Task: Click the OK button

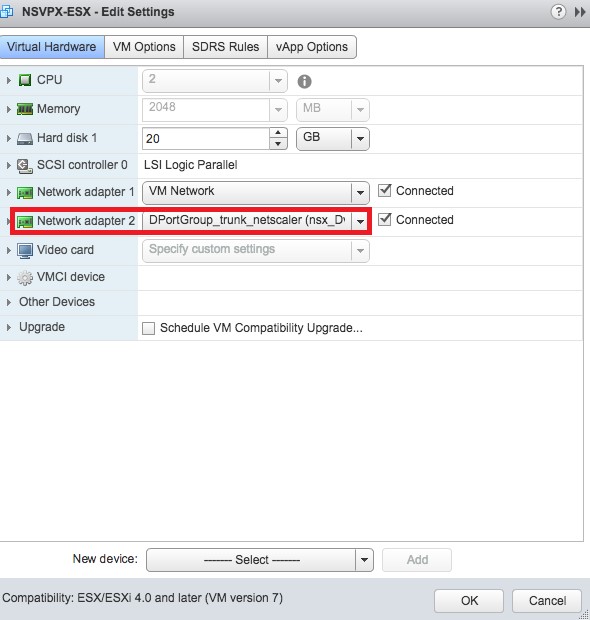Action: [x=469, y=601]
